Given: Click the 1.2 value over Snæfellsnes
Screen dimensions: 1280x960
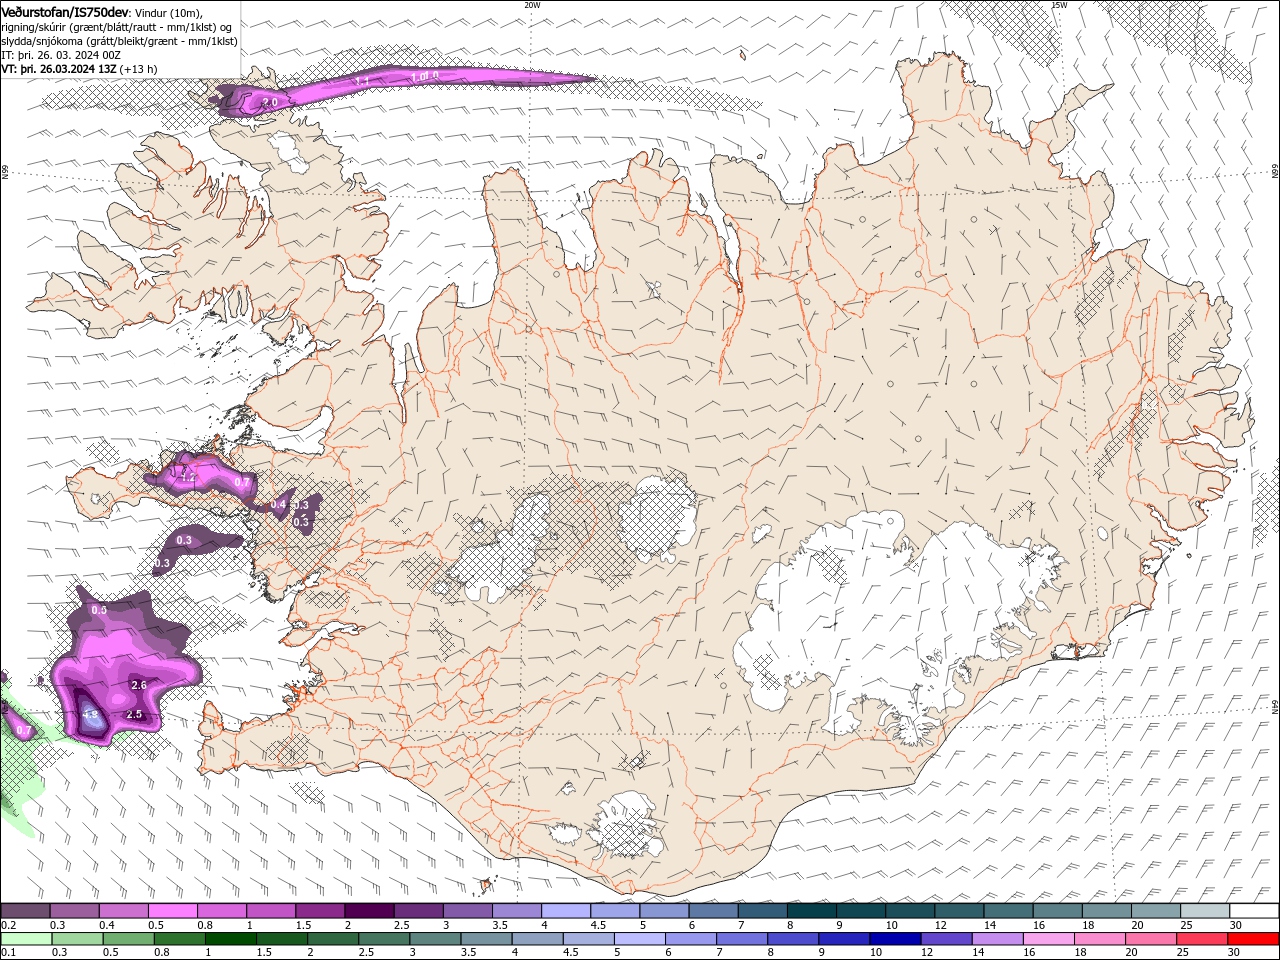Looking at the screenshot, I should coord(187,479).
